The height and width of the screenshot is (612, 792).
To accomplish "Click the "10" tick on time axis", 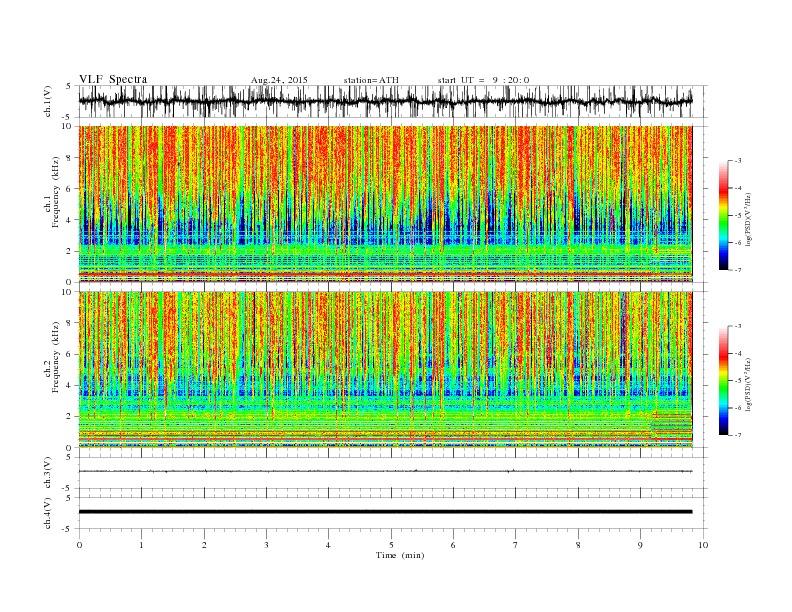I will coord(703,545).
